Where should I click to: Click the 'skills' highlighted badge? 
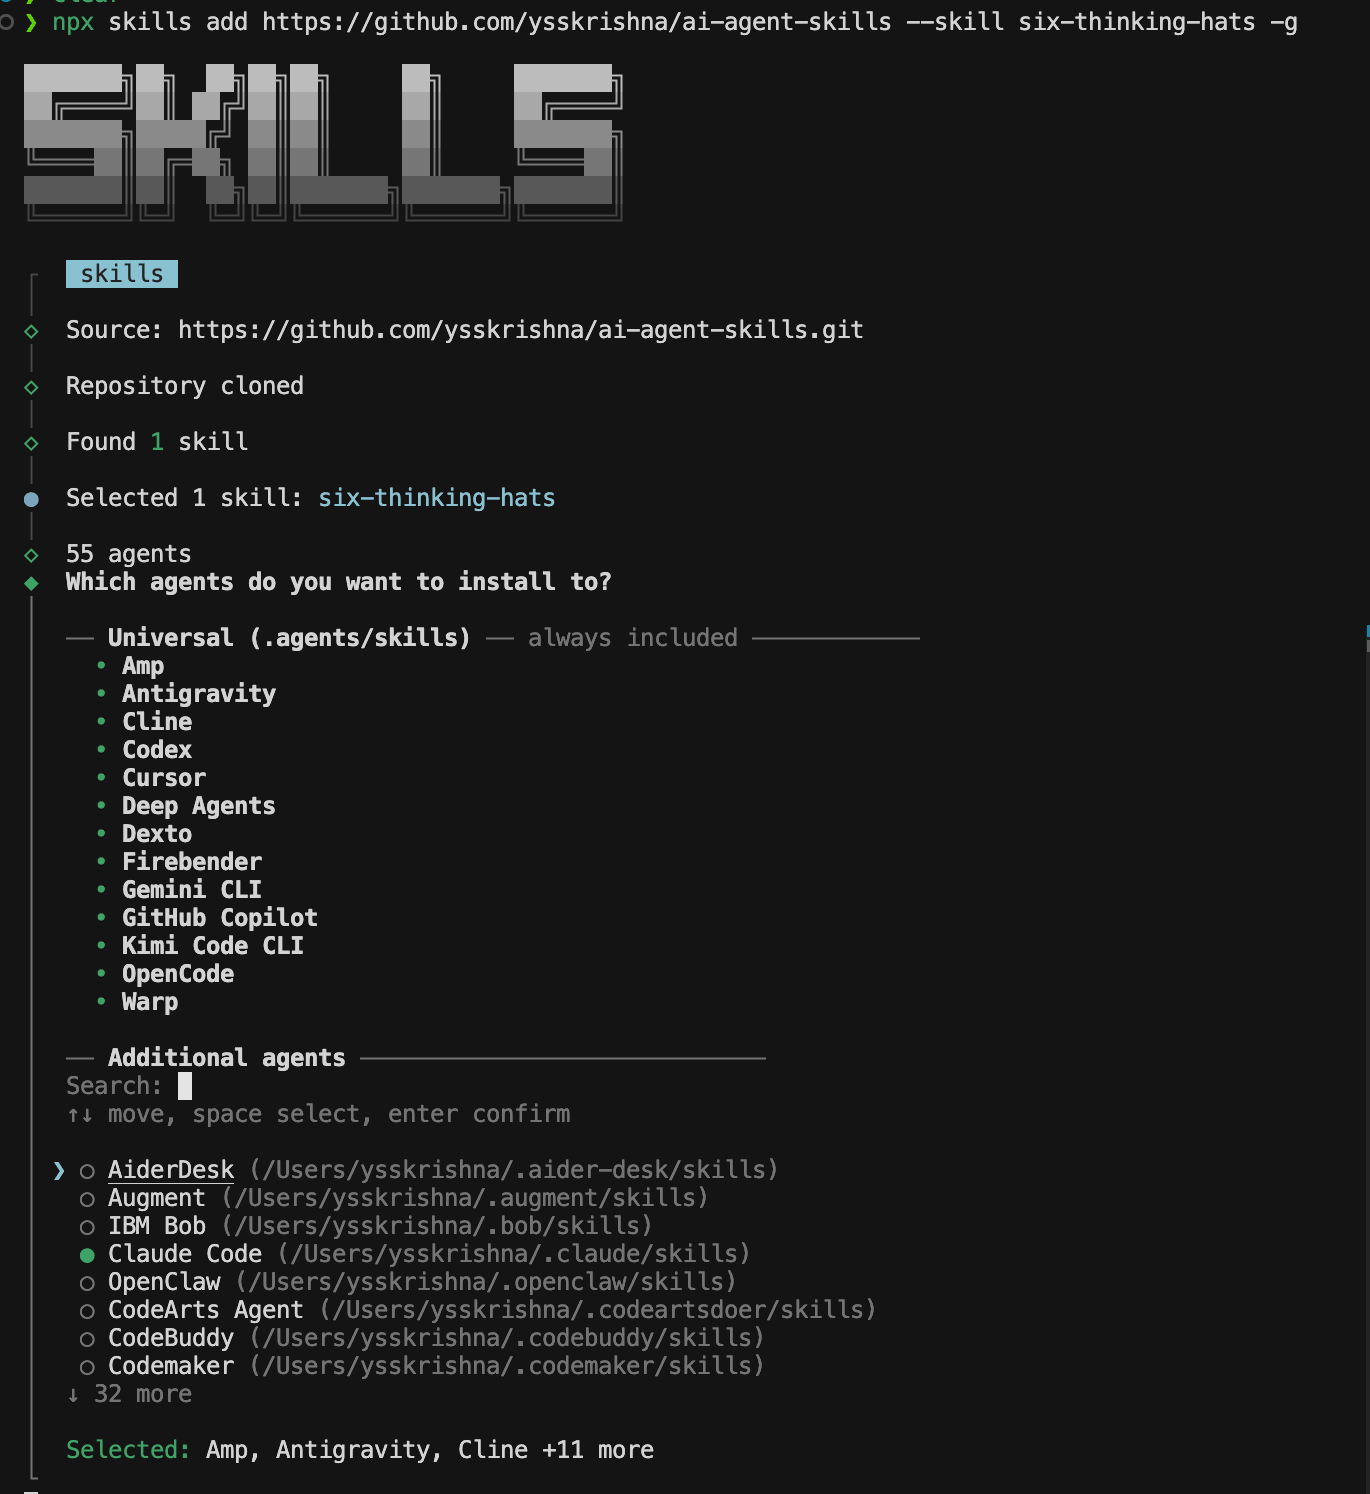(122, 274)
